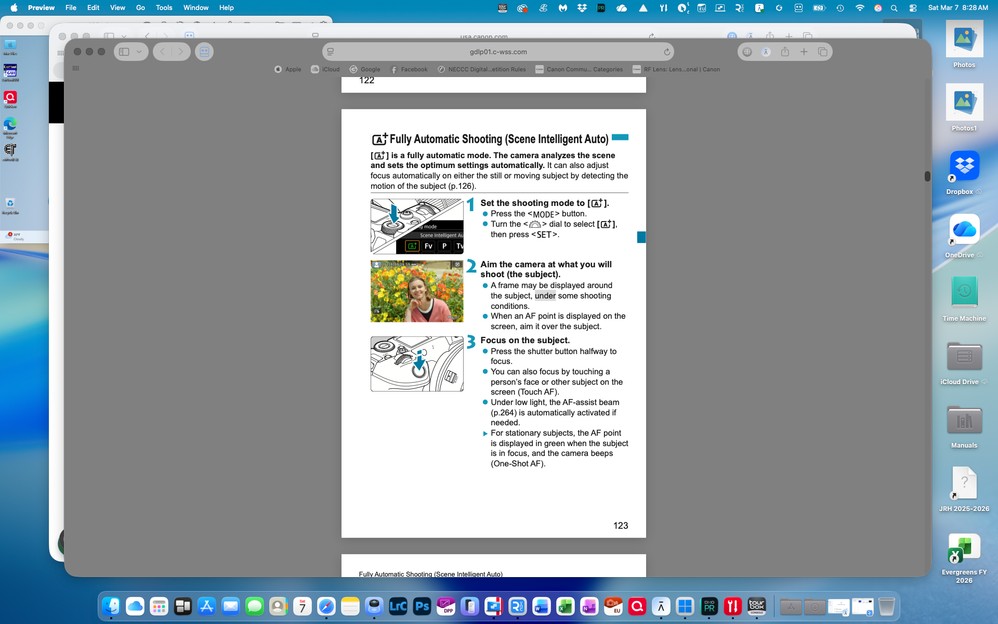
Task: Click the globe extension icon in toolbar
Action: click(747, 52)
